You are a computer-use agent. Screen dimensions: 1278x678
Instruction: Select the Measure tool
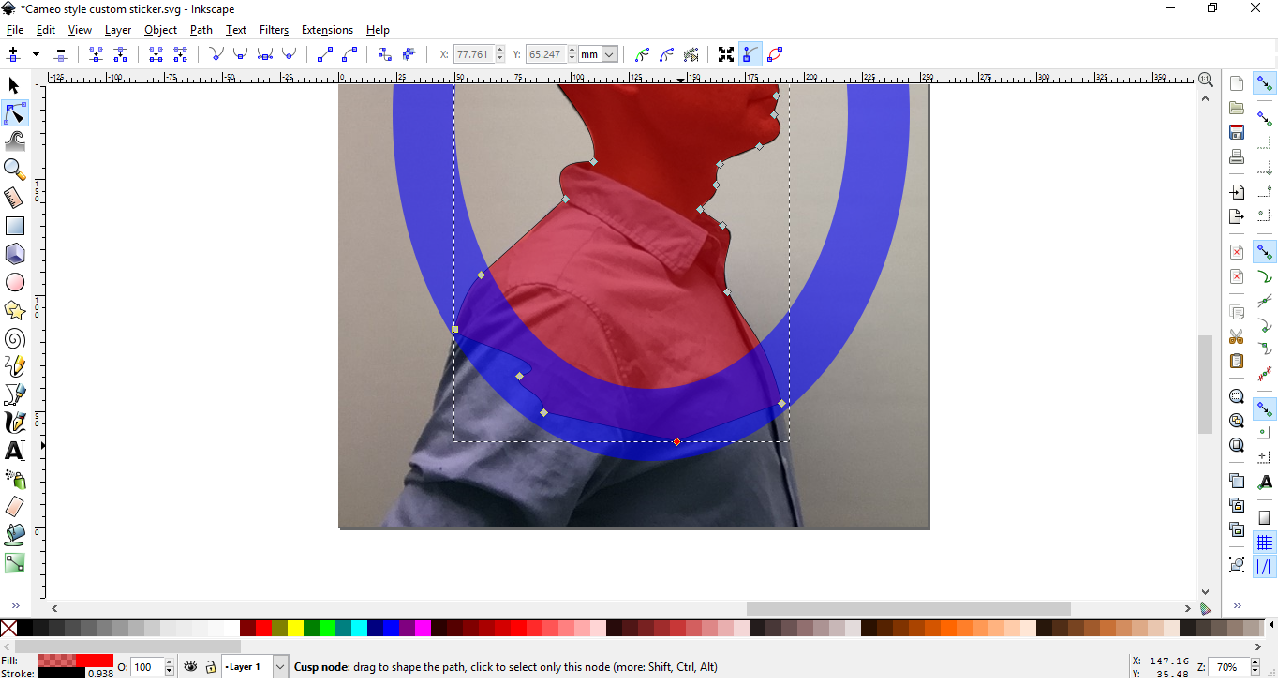(14, 197)
